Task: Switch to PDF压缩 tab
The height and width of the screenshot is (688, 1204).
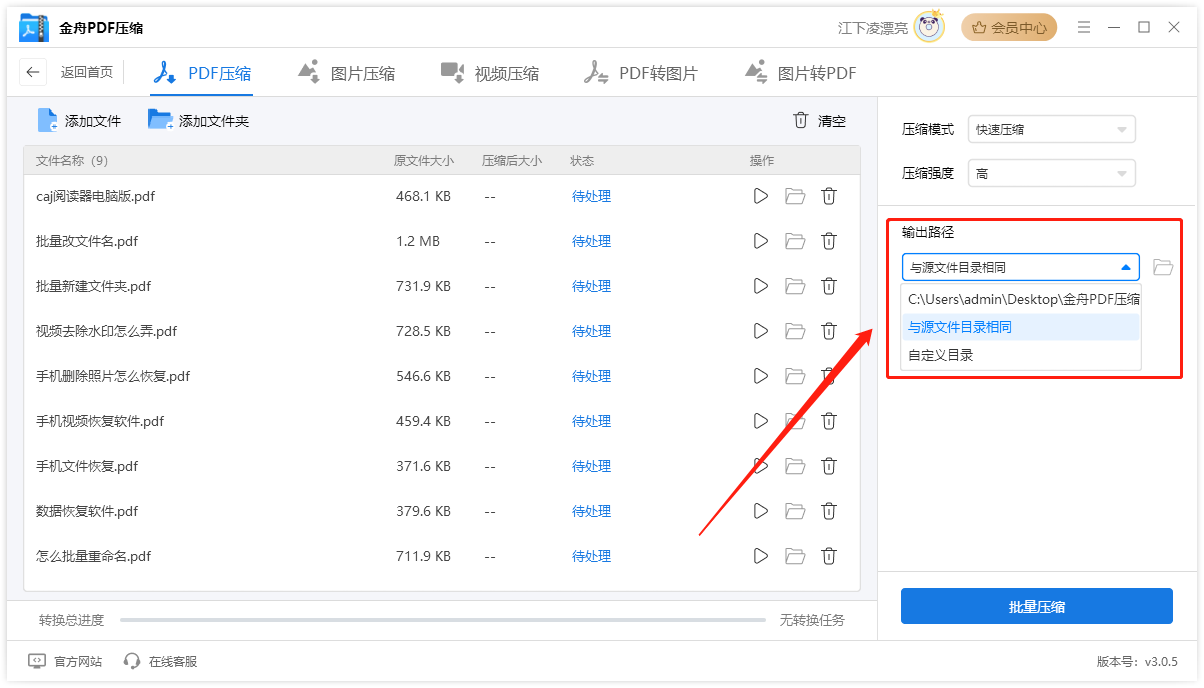Action: 200,73
